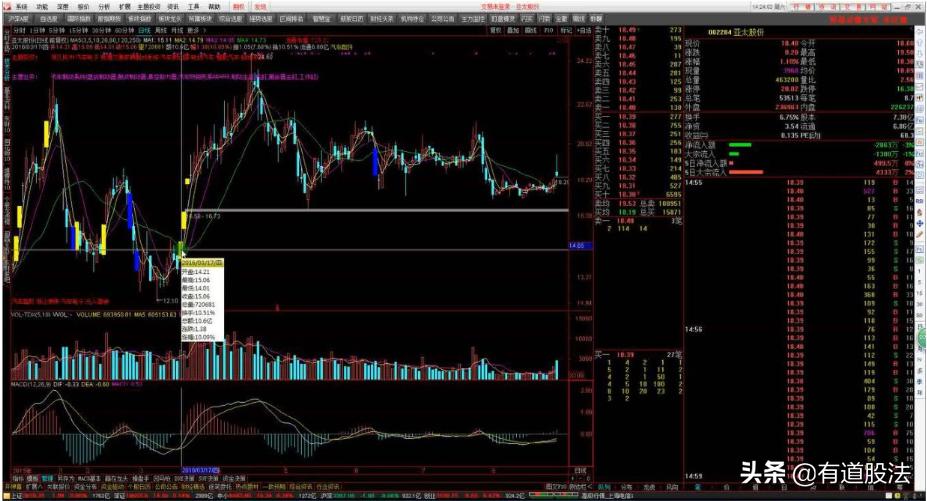927x501 pixels.
Task: Click the application logo icon at top-left
Action: tap(7, 7)
